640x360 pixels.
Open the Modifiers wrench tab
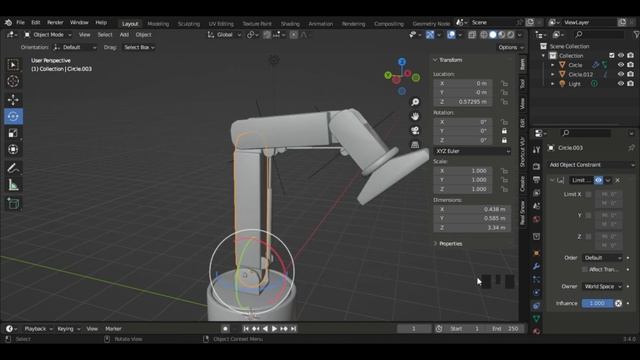point(536,266)
